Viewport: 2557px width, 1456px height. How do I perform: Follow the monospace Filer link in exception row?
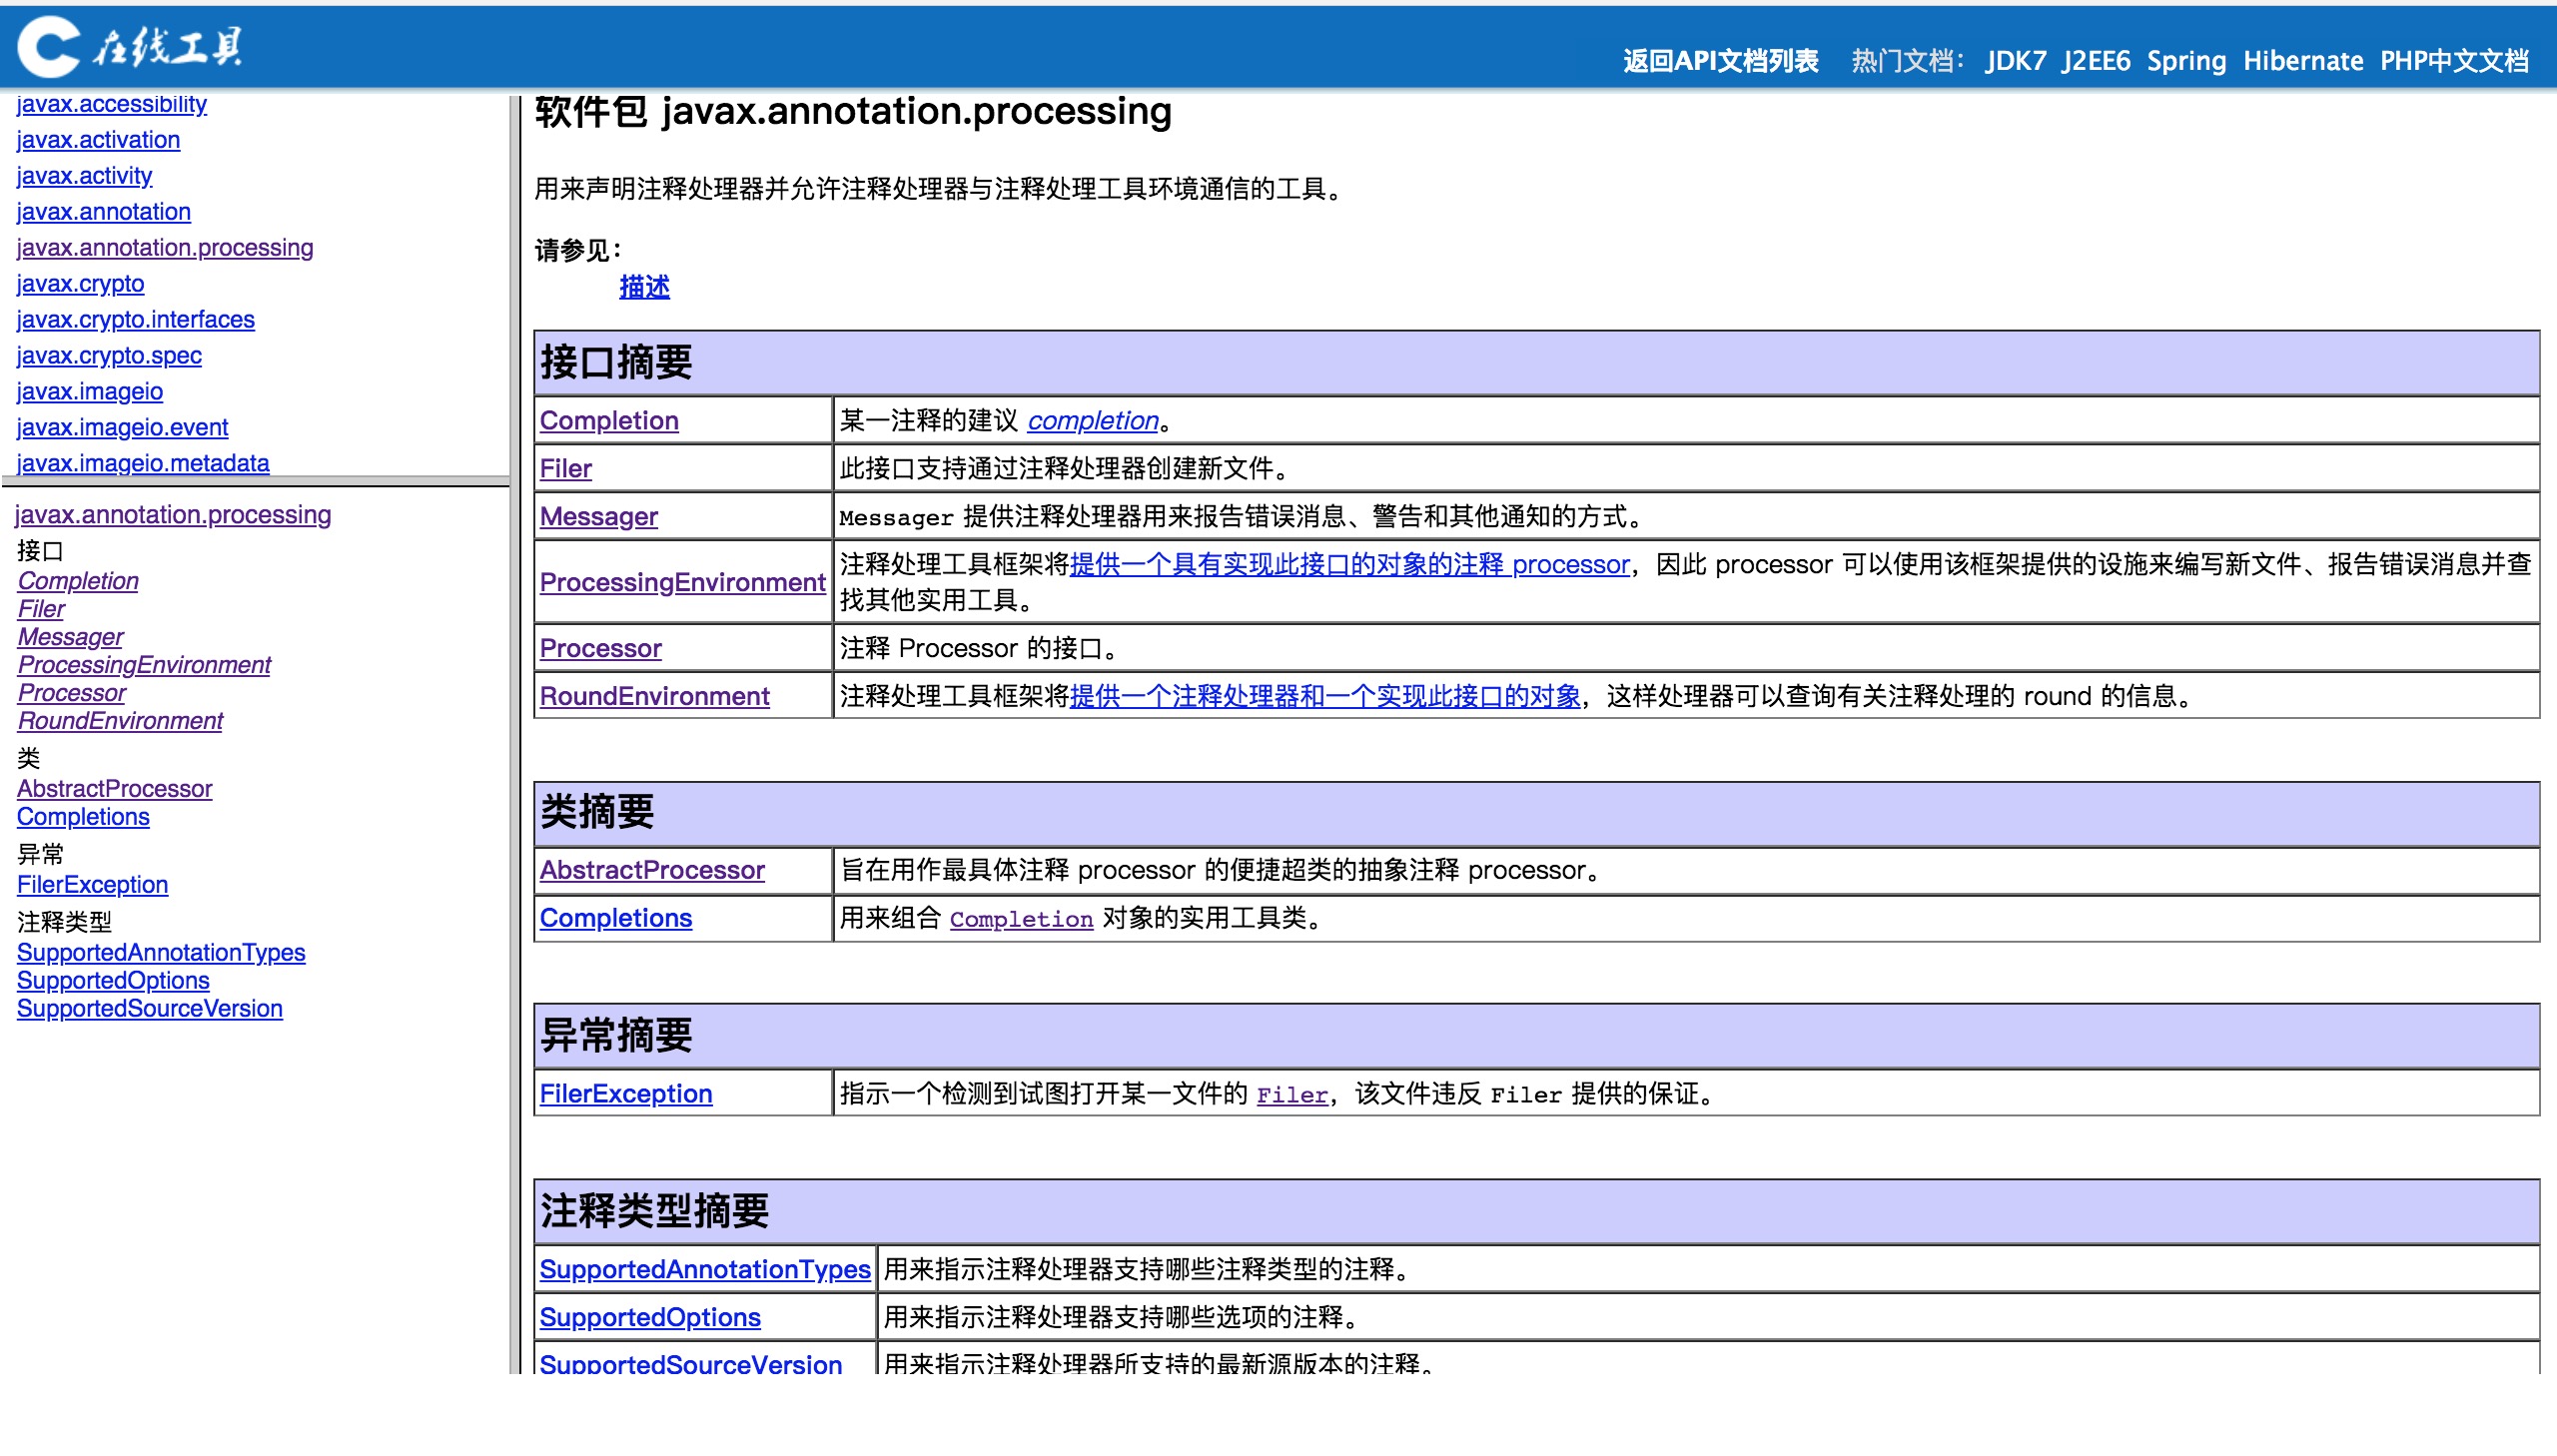pos(1292,1096)
